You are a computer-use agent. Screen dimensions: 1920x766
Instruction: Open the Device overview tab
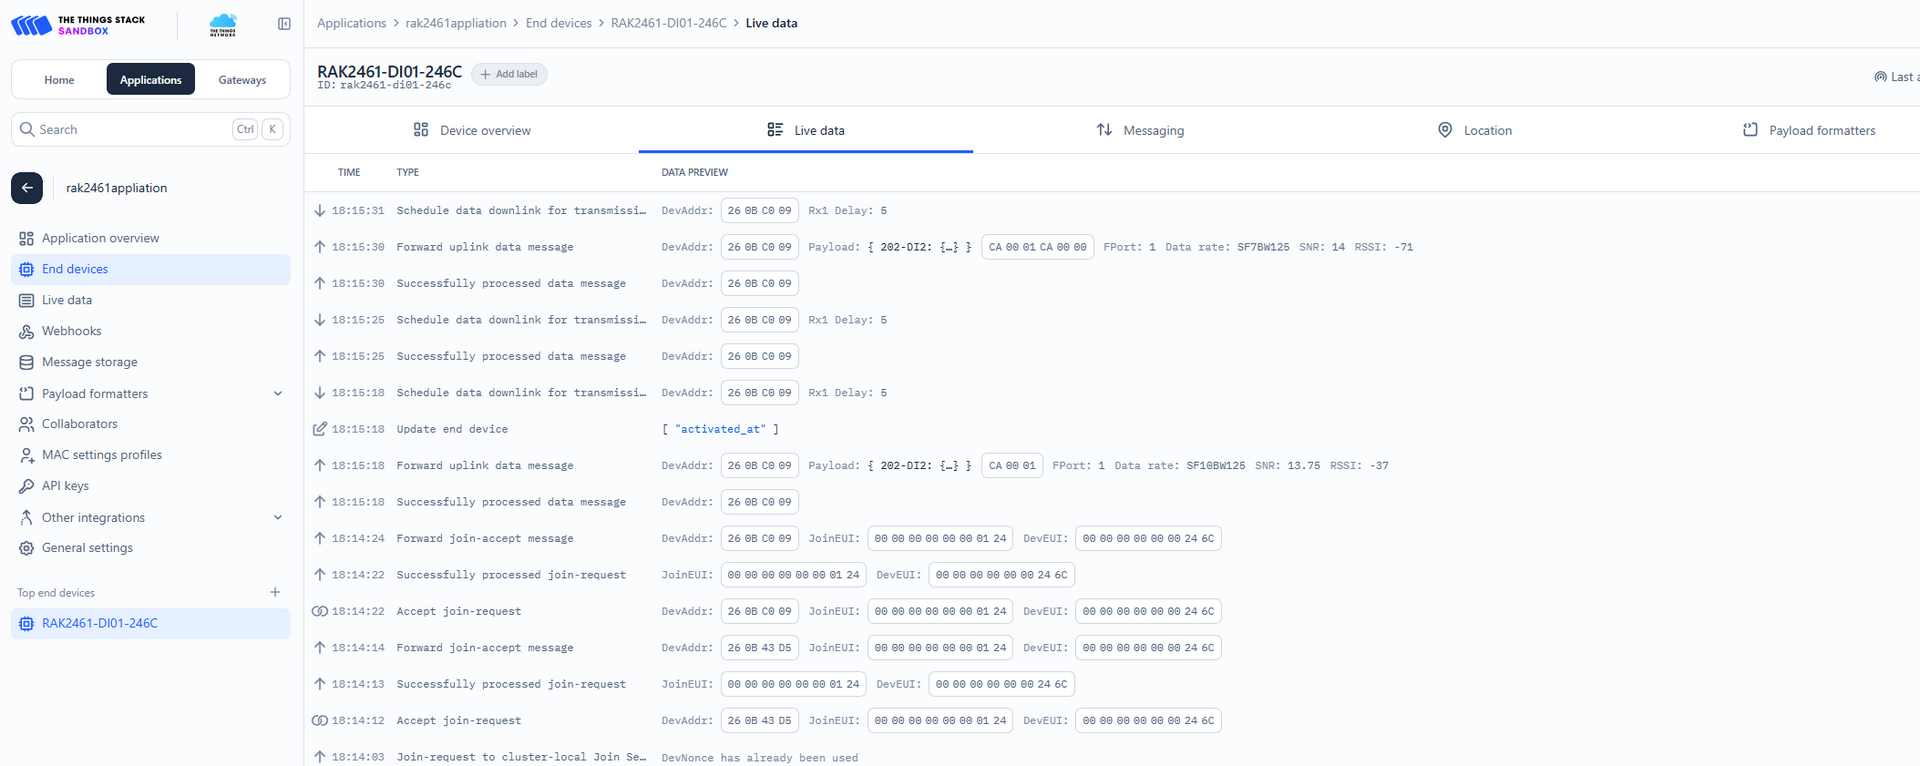tap(472, 130)
